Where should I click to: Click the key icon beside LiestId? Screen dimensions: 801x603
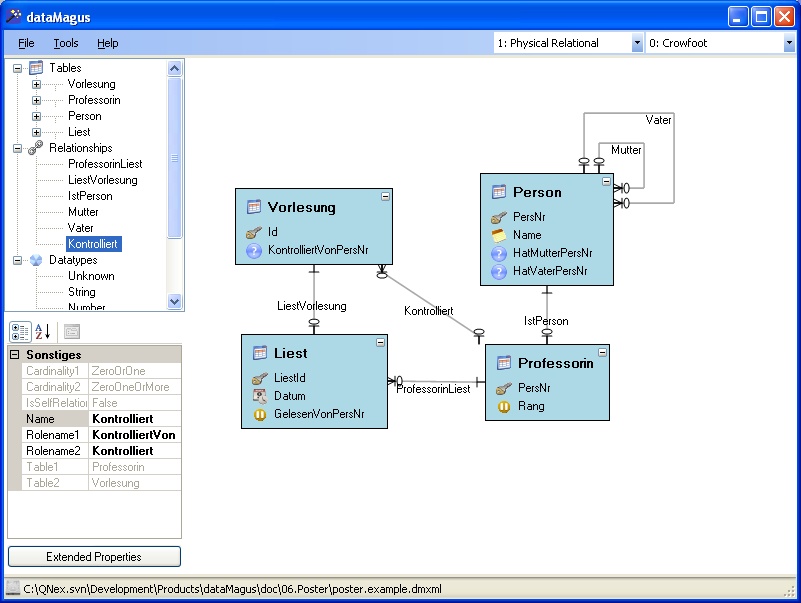(260, 378)
